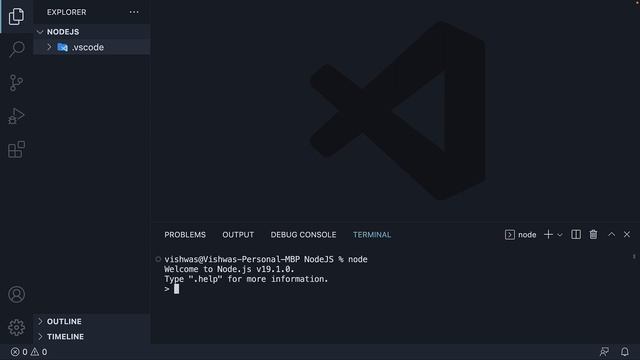Click the terminal command decoration circle
This screenshot has height=360, width=640.
158,259
